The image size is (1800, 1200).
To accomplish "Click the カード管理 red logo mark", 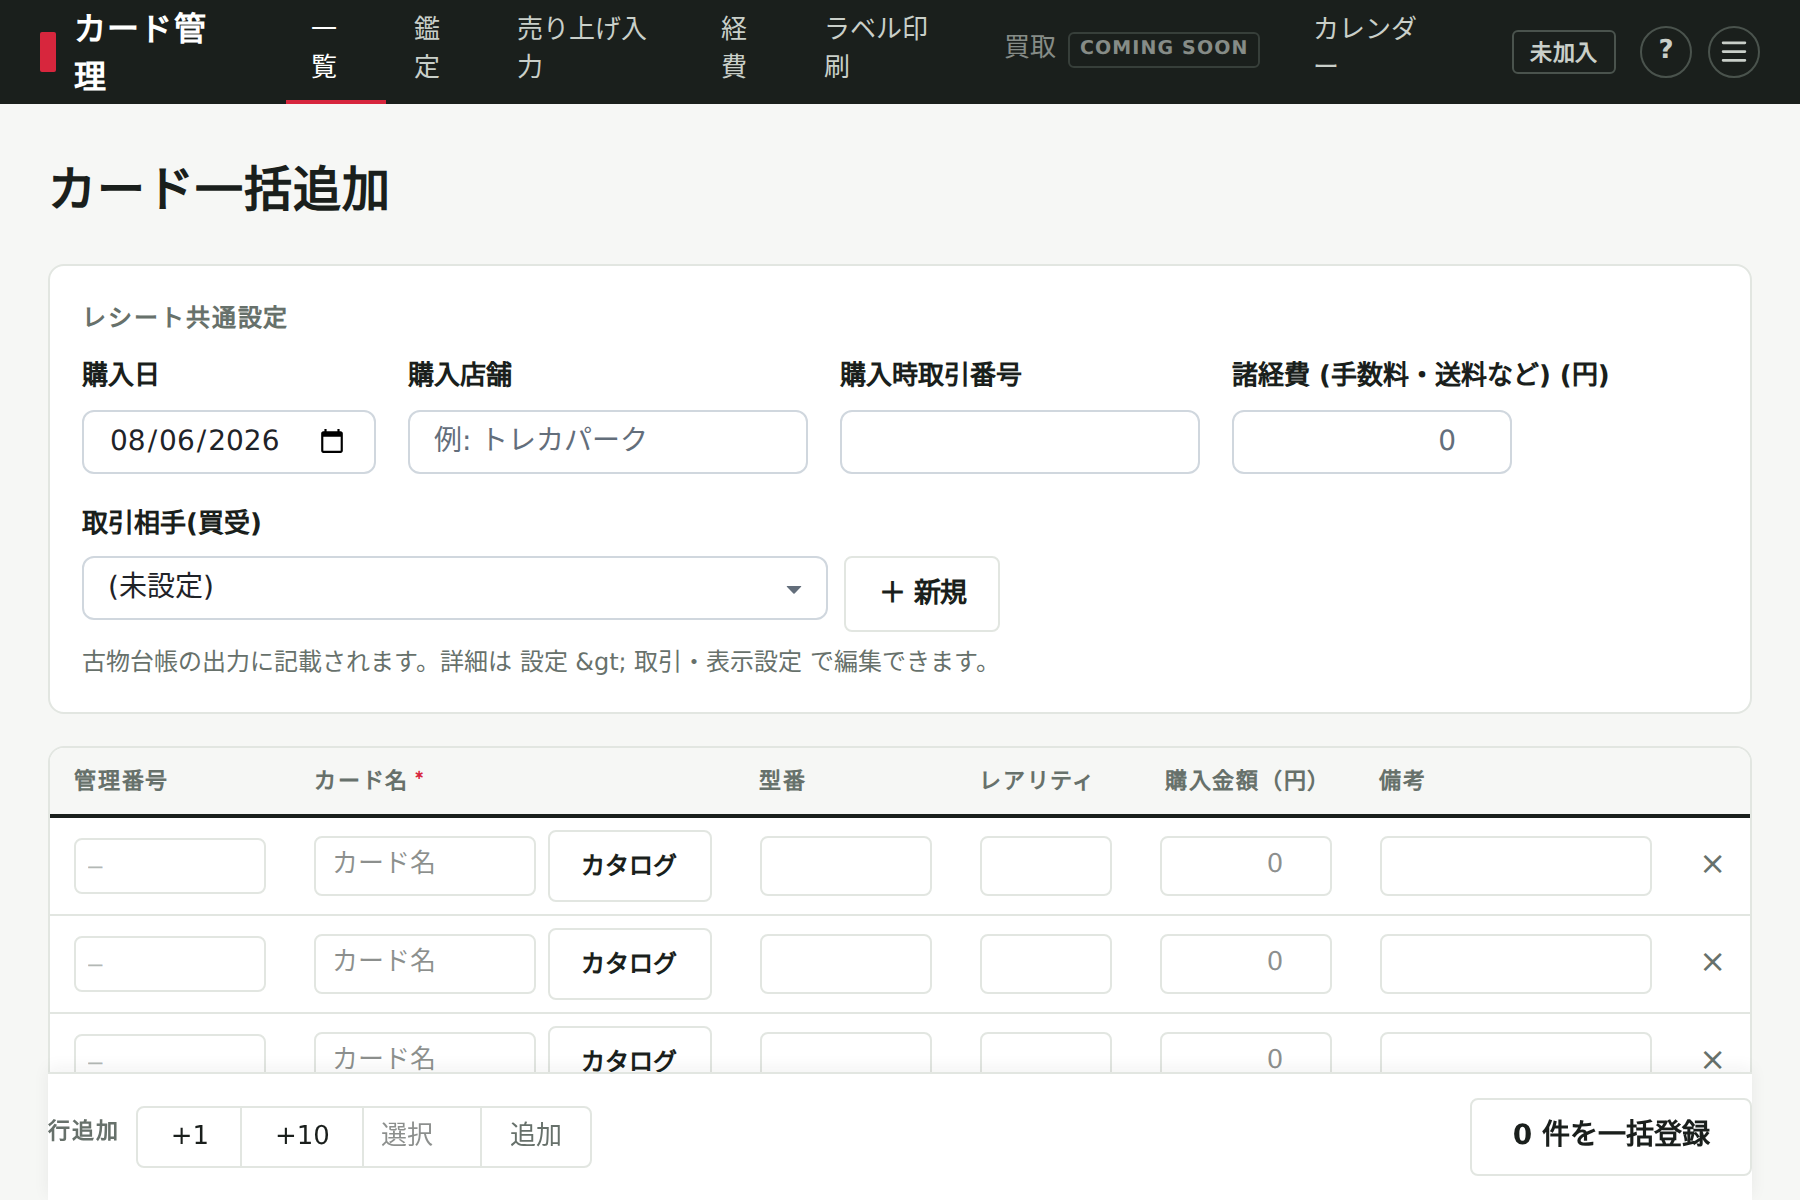I will 48,52.
